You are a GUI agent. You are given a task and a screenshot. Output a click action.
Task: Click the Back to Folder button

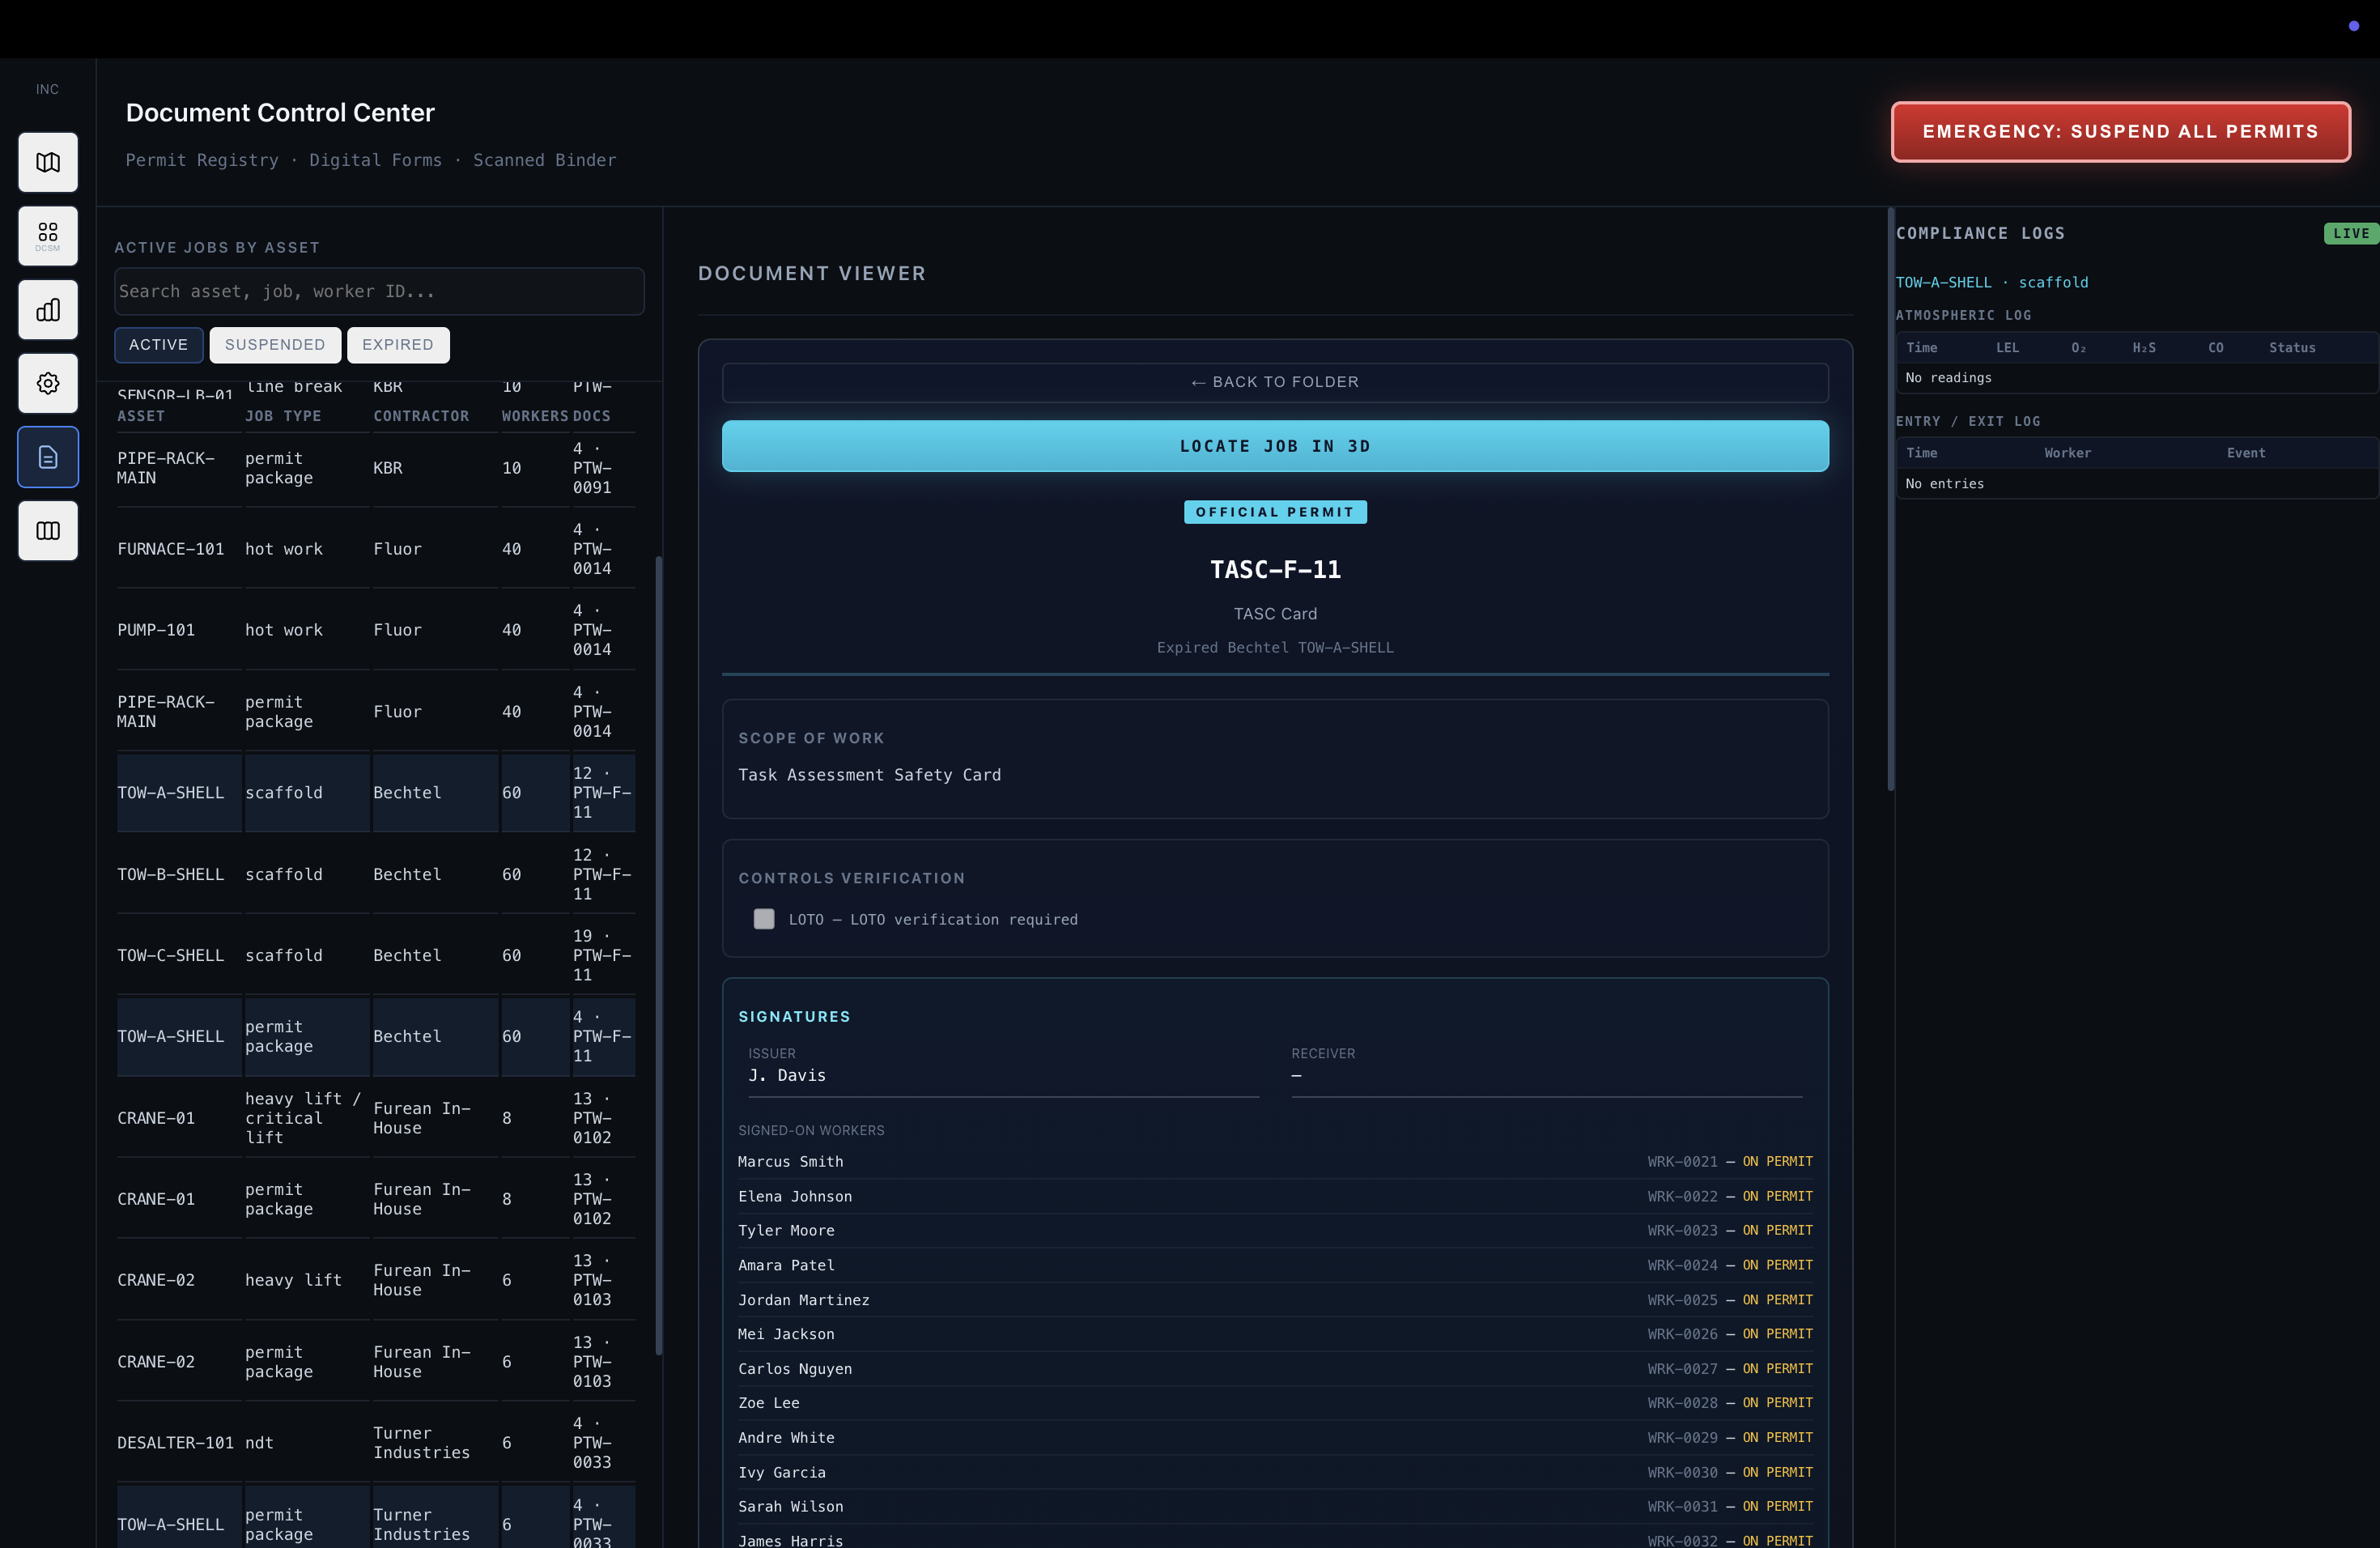(1275, 382)
